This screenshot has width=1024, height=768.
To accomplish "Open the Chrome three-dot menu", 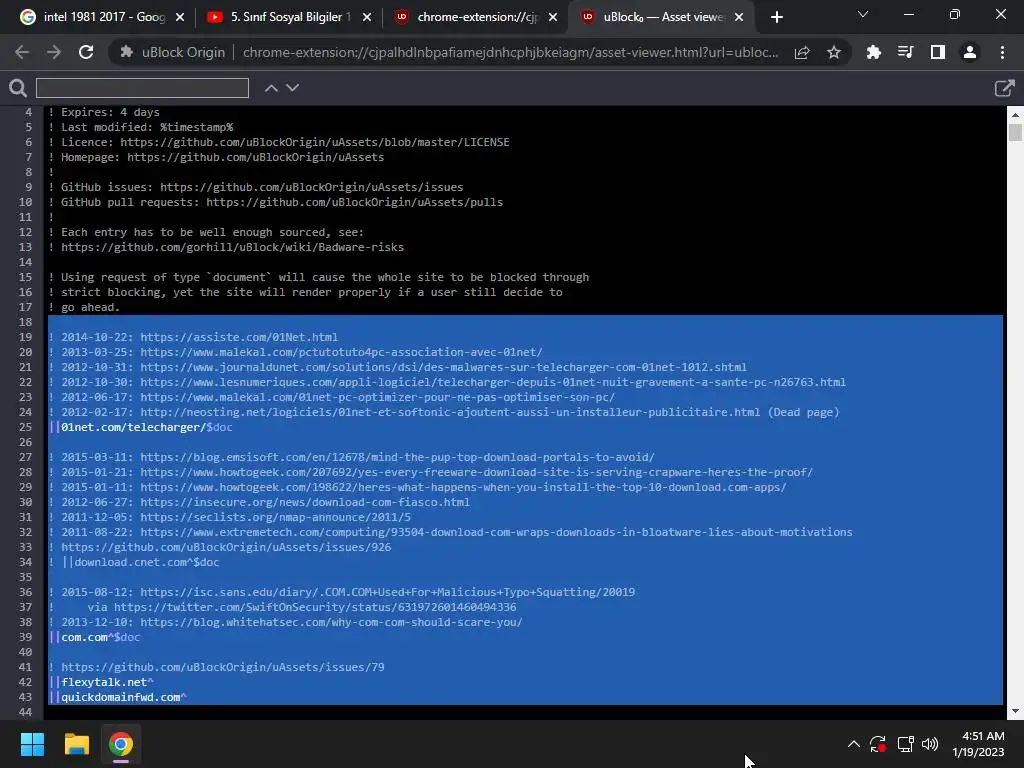I will point(1002,52).
